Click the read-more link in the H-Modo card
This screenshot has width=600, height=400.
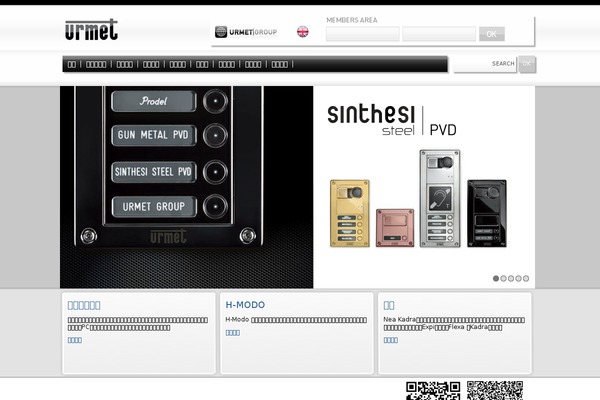(x=233, y=333)
